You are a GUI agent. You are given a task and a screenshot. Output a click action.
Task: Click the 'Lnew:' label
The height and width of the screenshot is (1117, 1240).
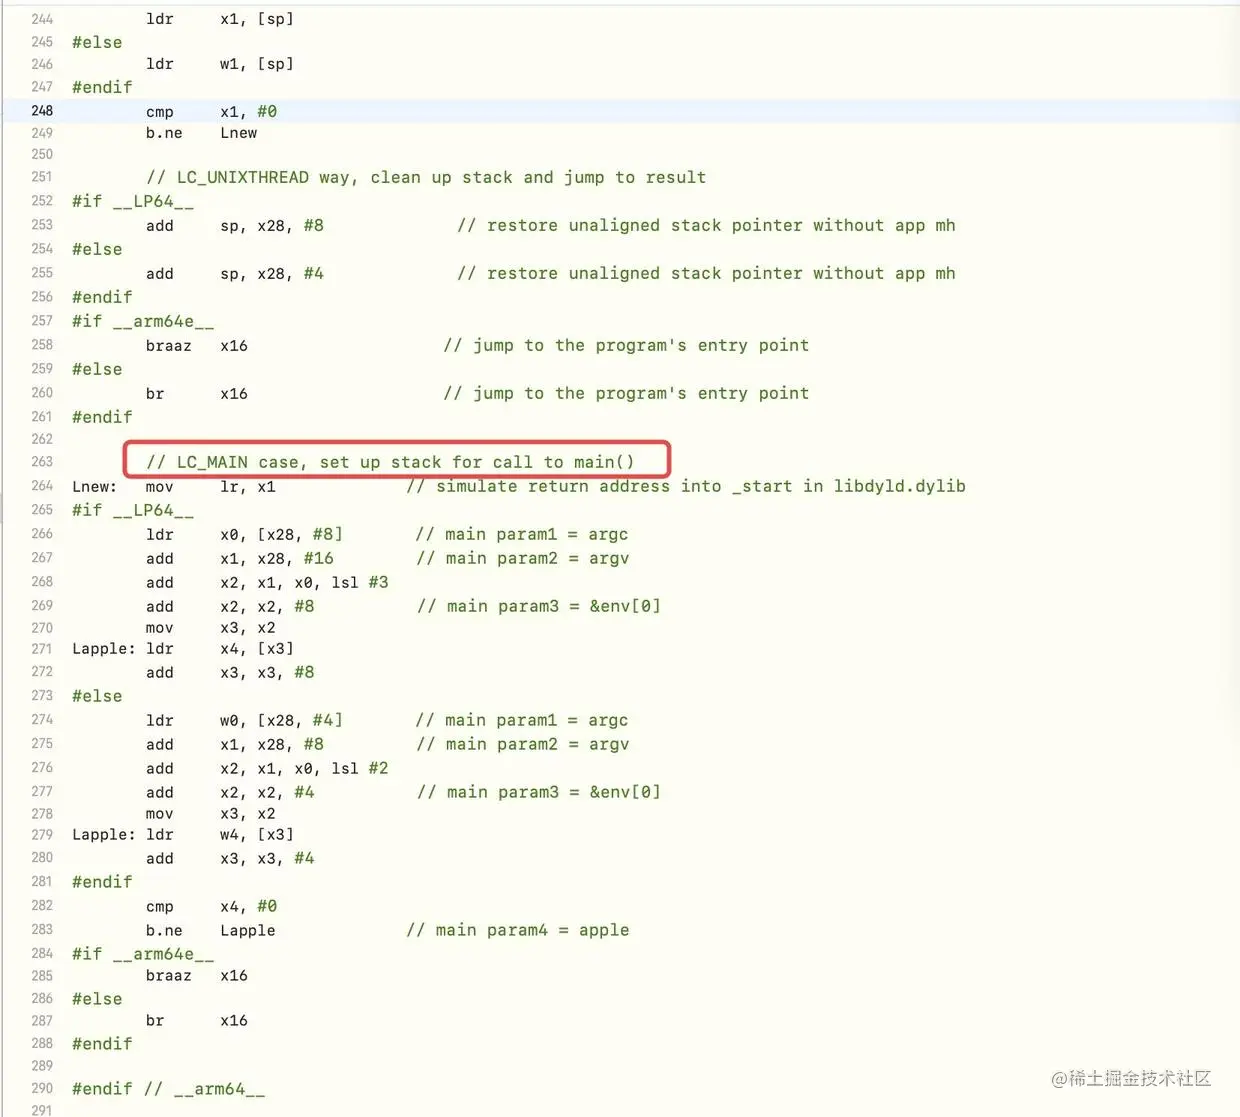coord(94,487)
